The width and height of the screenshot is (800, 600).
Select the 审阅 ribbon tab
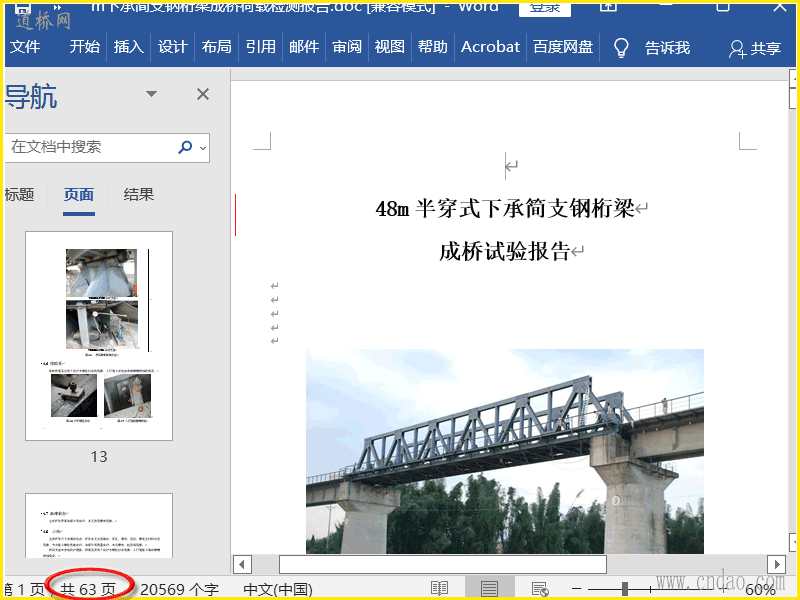tap(347, 47)
